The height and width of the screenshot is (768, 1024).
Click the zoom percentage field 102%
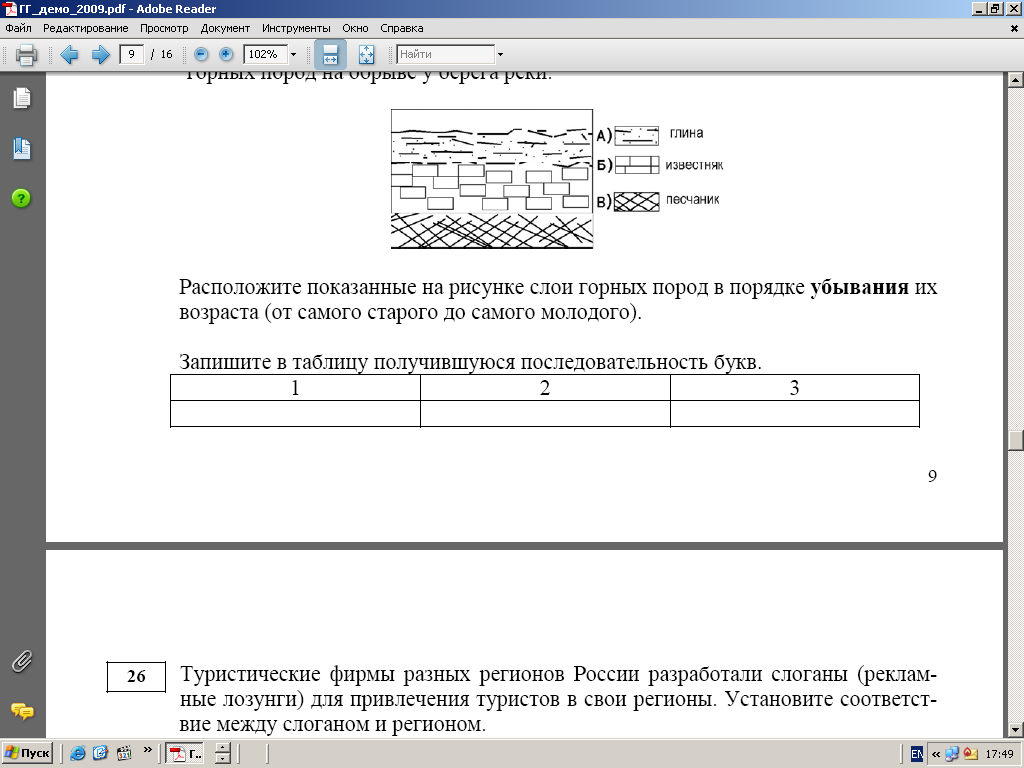264,54
